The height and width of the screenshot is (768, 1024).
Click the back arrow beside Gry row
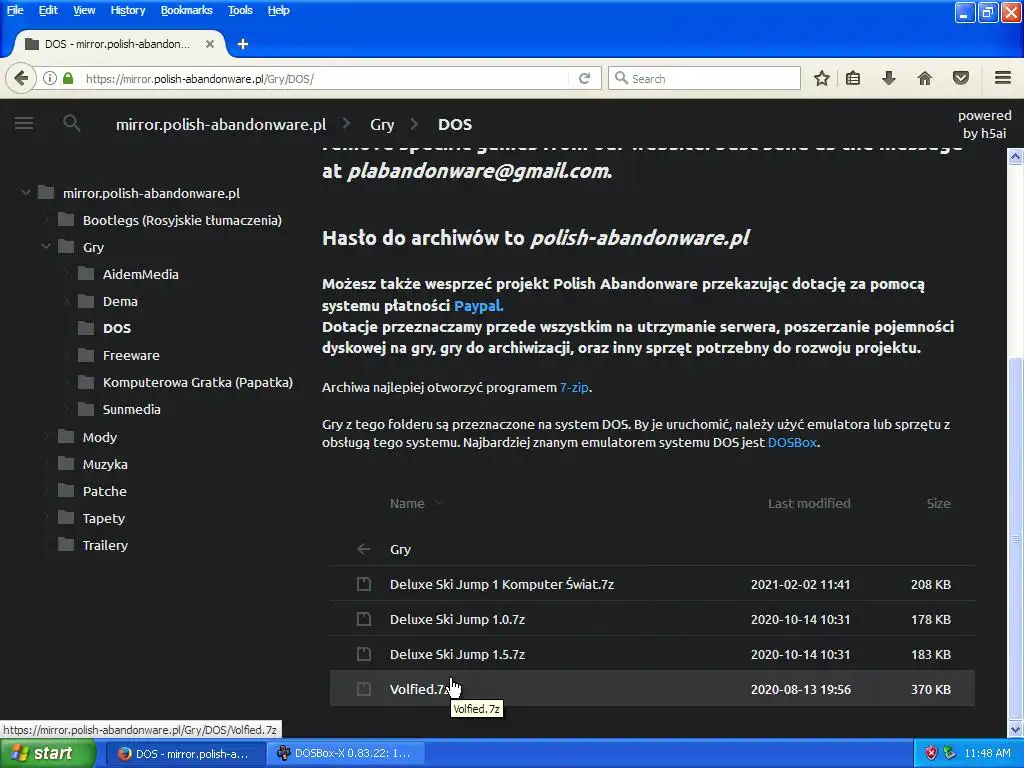tap(364, 549)
